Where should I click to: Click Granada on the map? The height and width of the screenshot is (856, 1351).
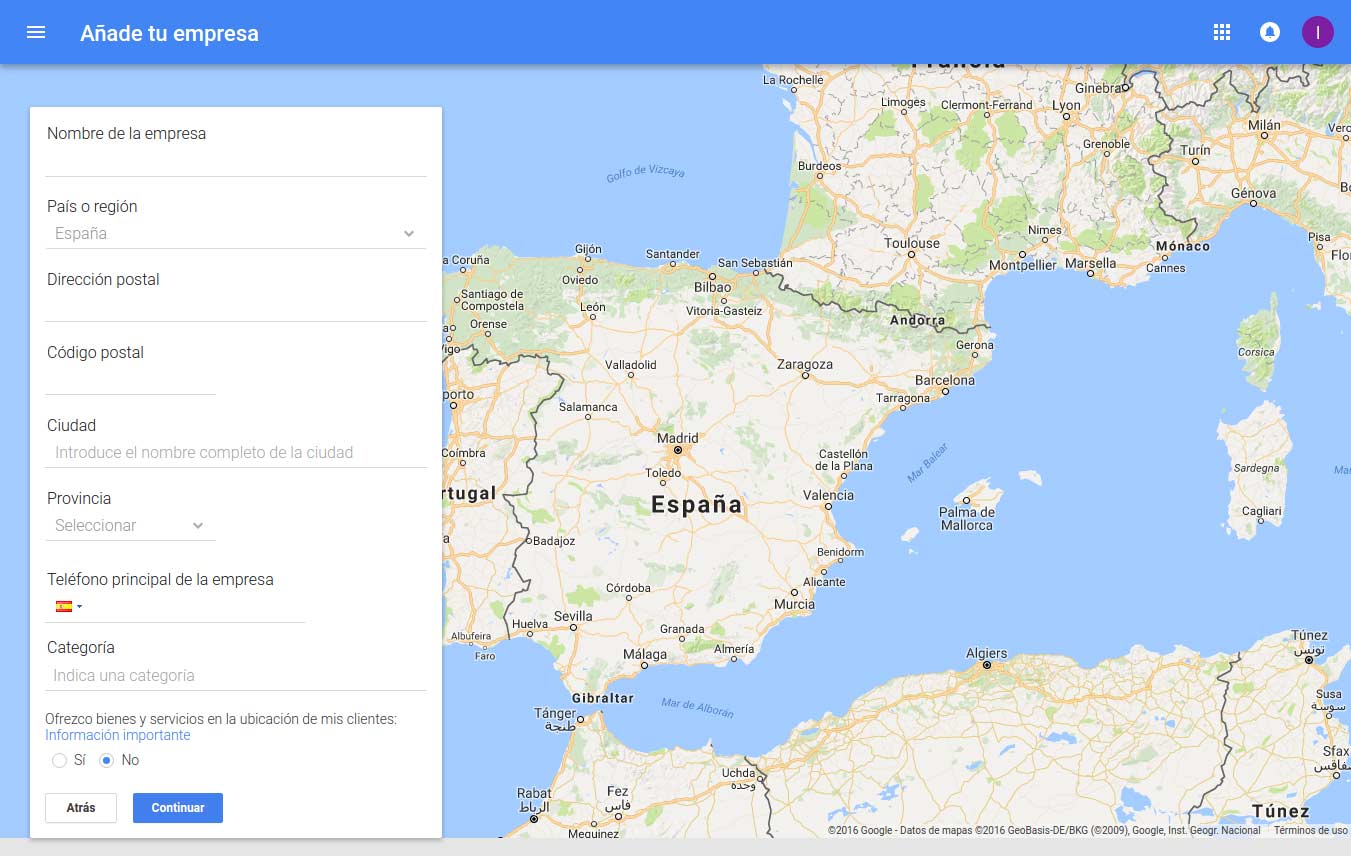682,629
